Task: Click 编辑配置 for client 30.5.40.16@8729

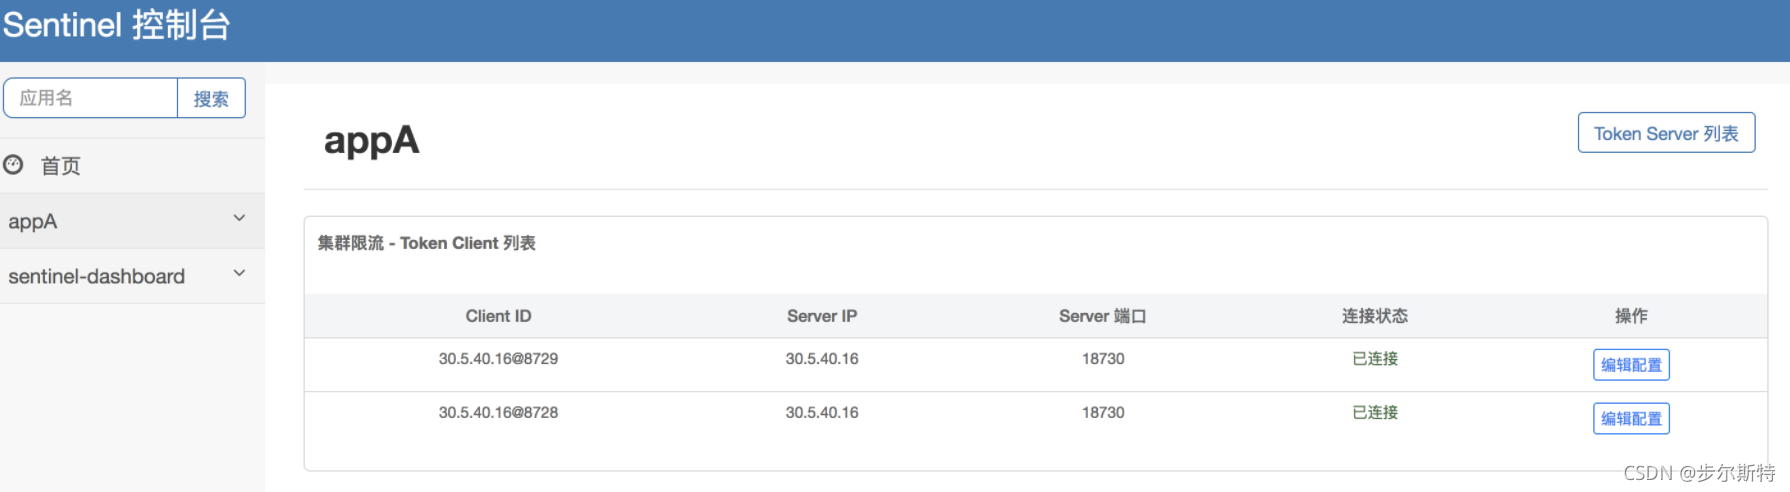Action: [x=1631, y=365]
